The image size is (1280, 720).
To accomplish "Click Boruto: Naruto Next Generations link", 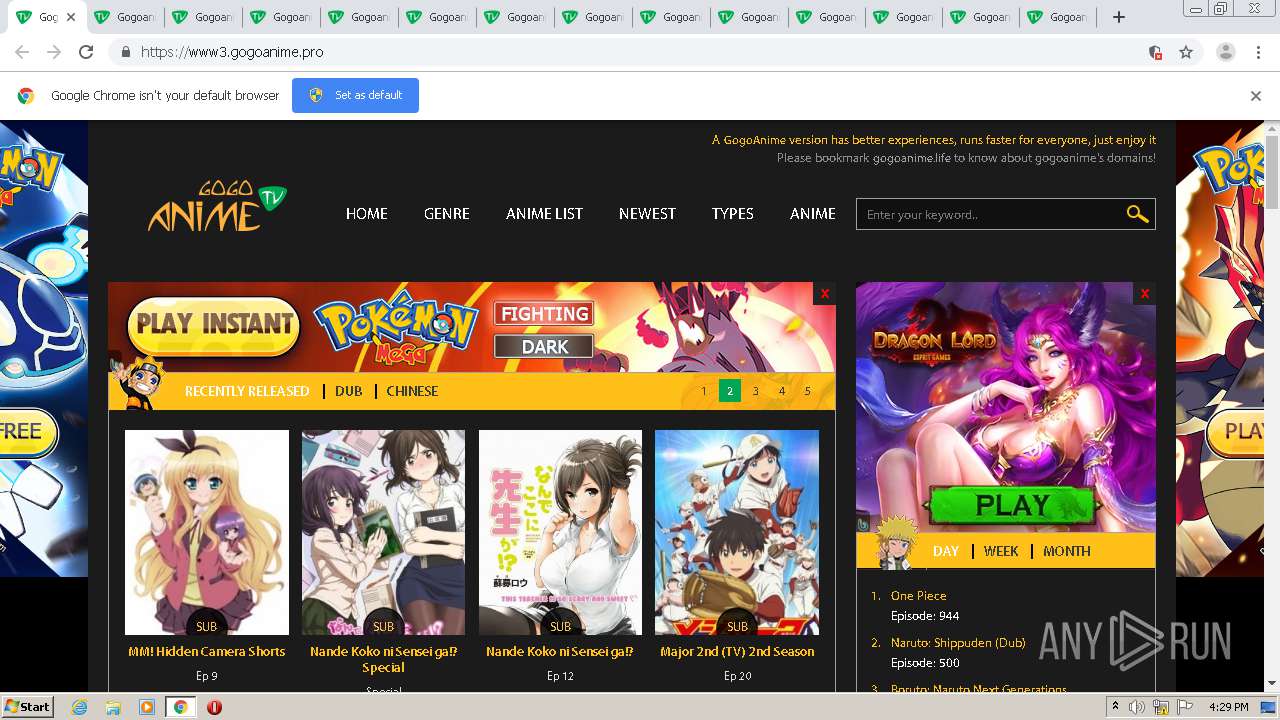I will [x=979, y=689].
